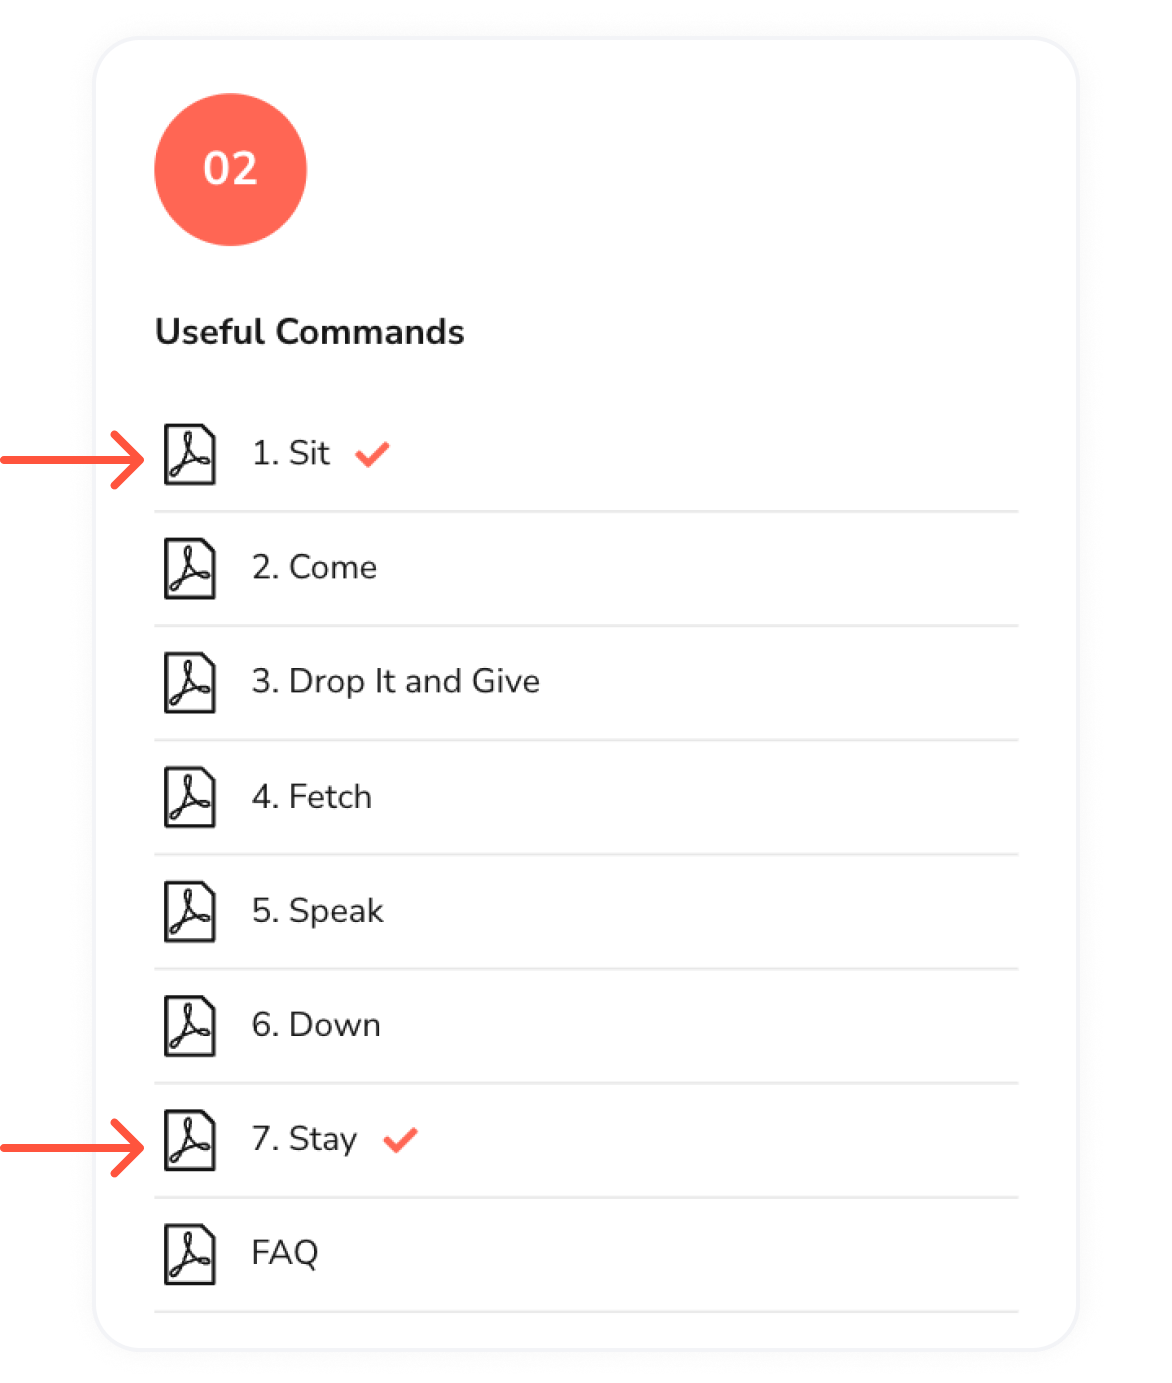Click the Useful Commands heading
This screenshot has width=1172, height=1383.
(x=310, y=331)
